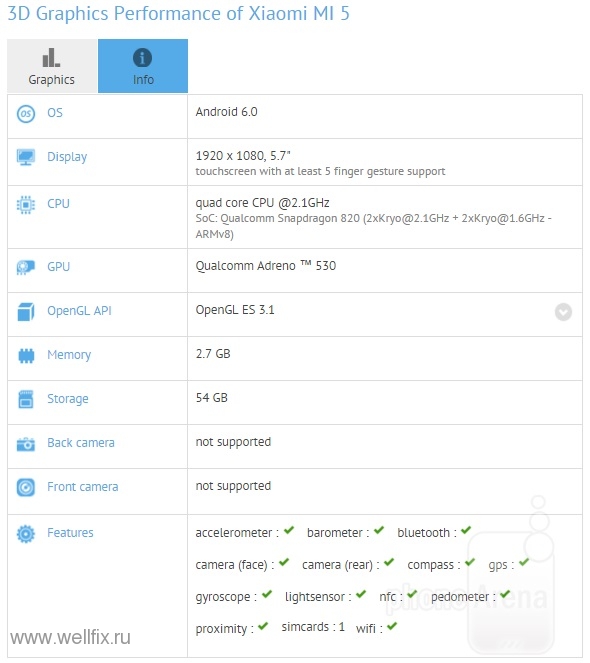590x663 pixels.
Task: Click the Back camera label link
Action: click(81, 443)
